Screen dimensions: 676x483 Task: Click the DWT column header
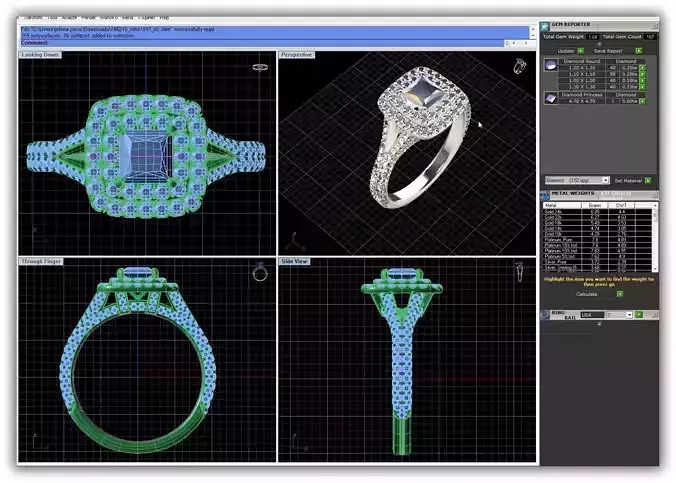click(621, 206)
